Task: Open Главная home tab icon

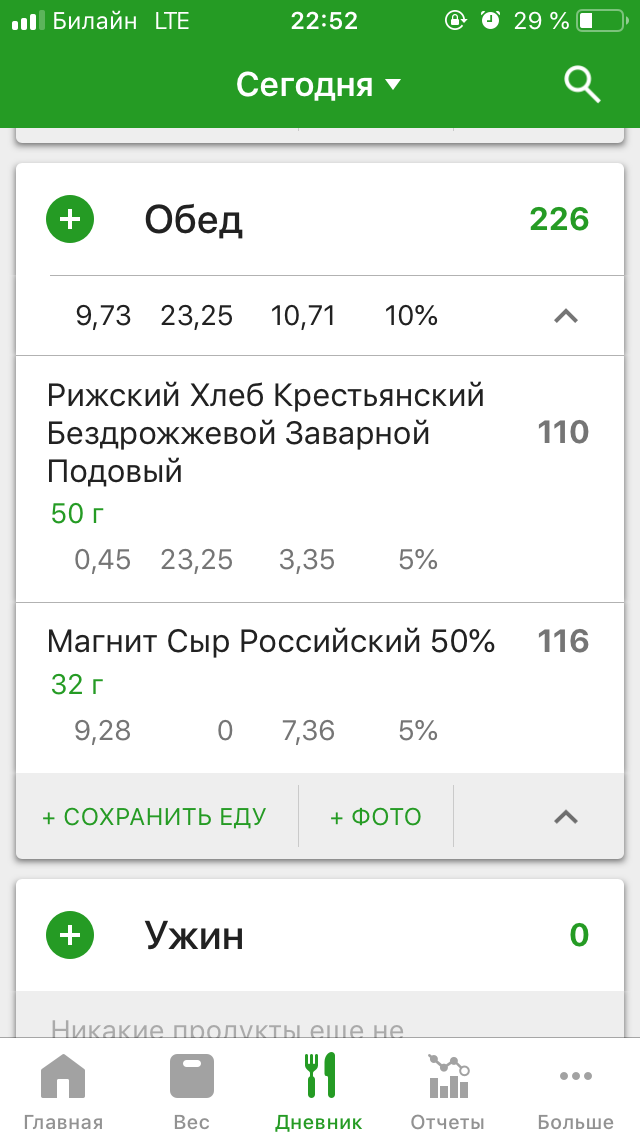Action: pos(63,1077)
